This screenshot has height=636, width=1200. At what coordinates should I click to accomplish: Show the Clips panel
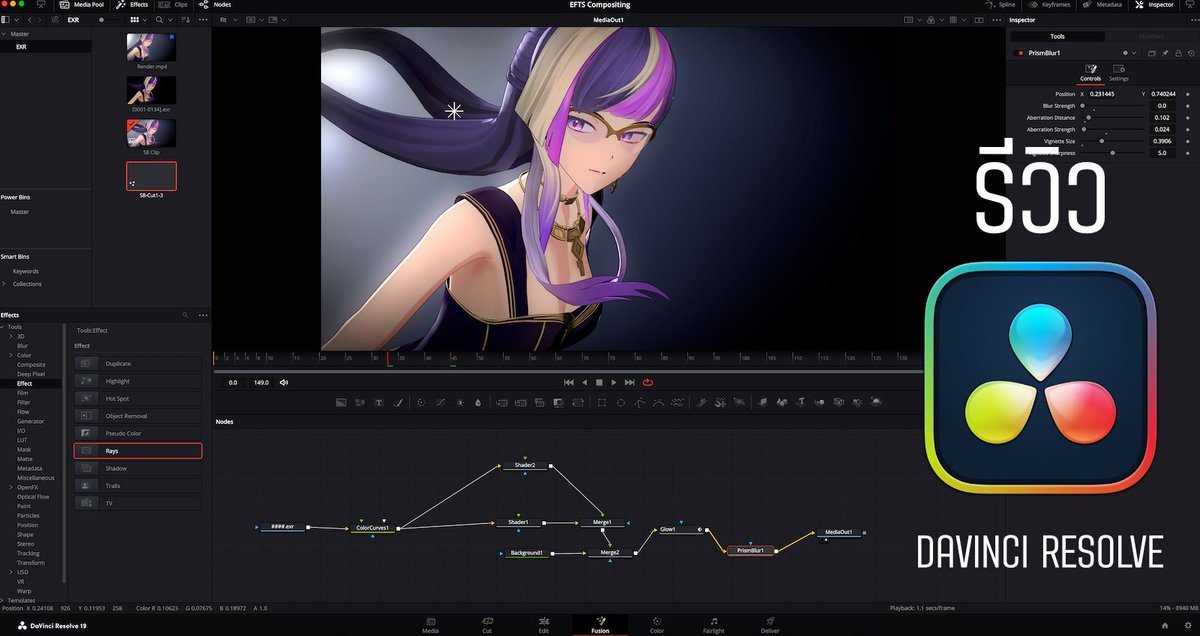click(x=173, y=5)
